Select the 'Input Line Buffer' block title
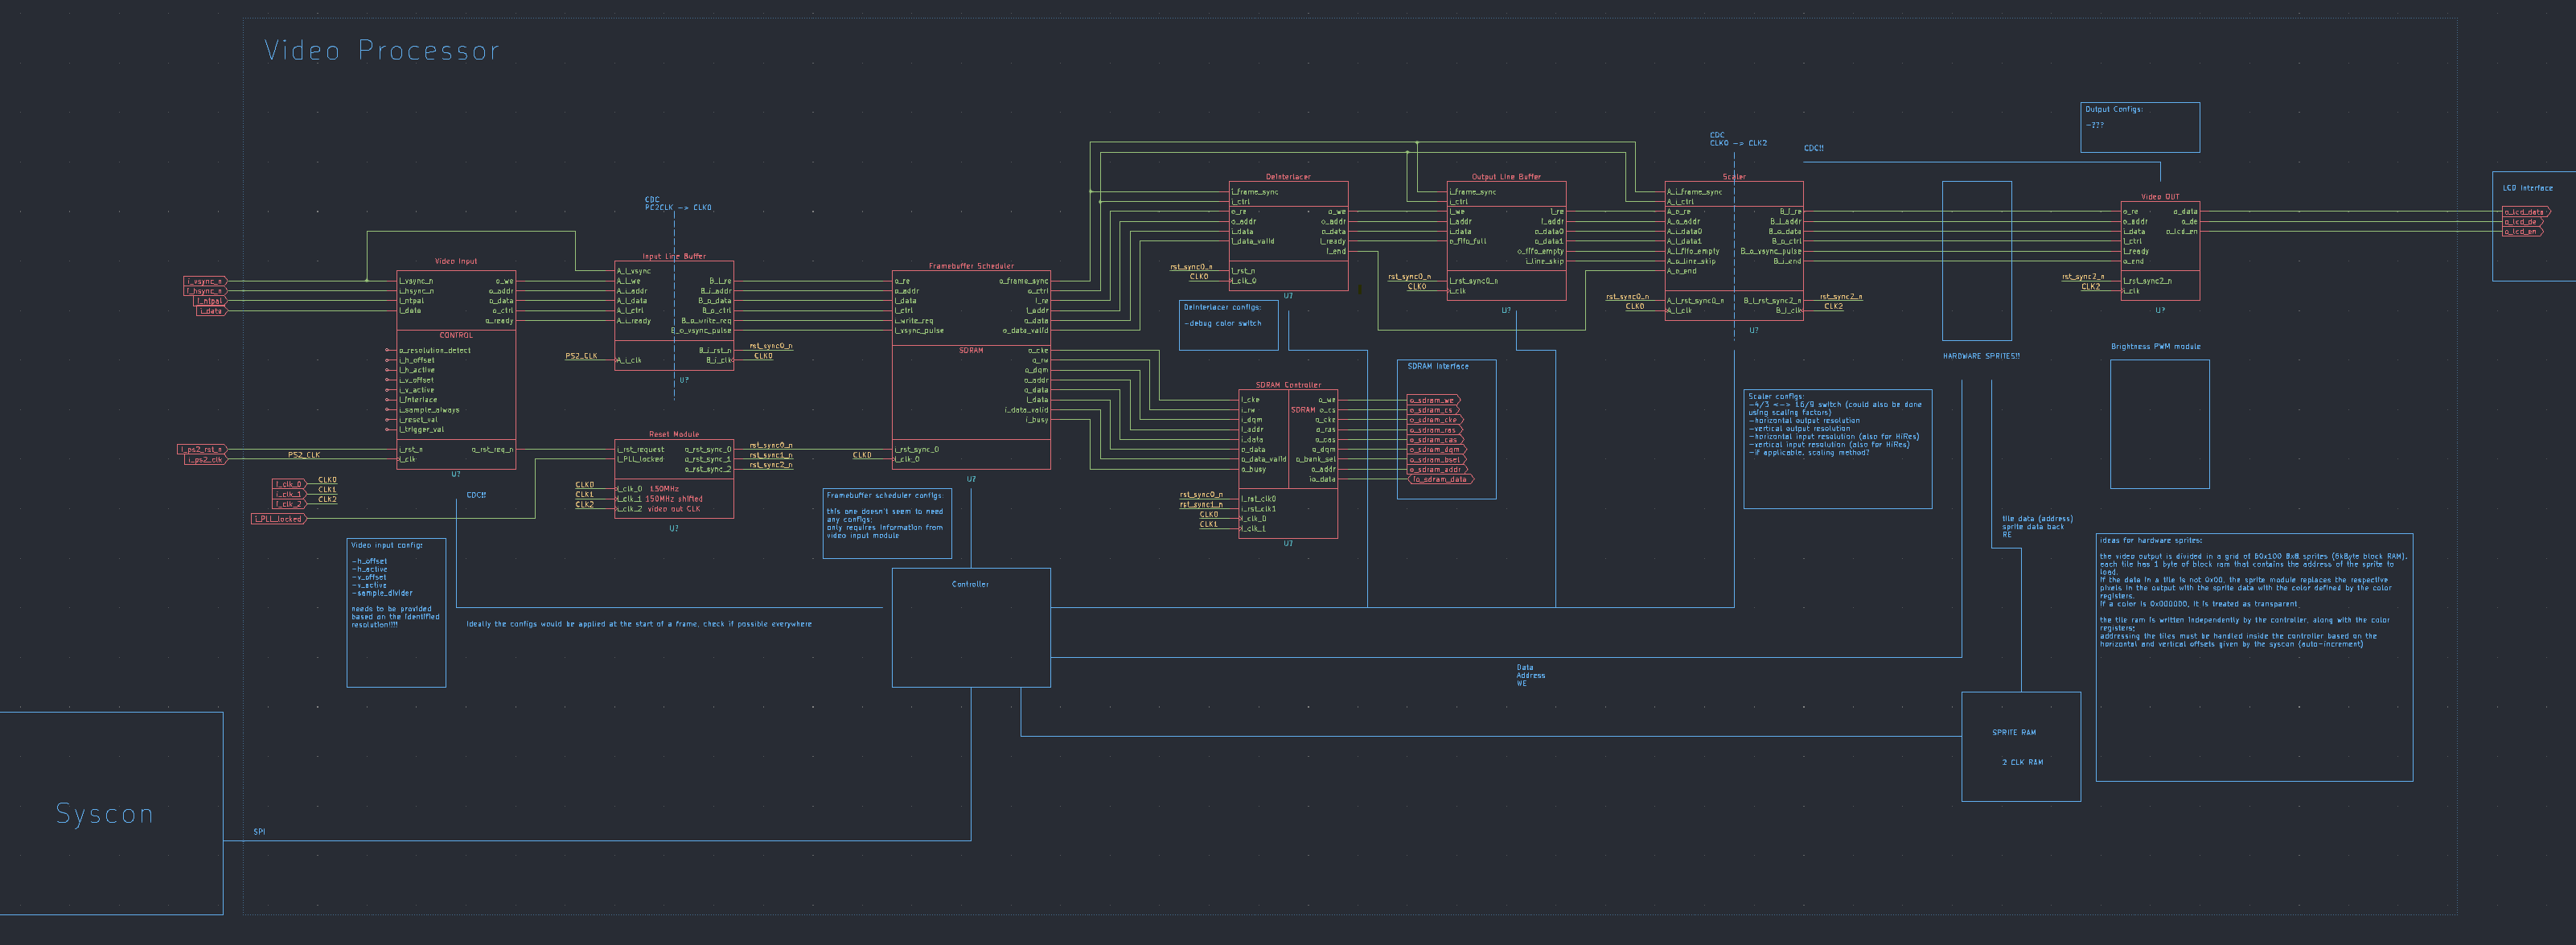The image size is (2576, 945). point(674,256)
